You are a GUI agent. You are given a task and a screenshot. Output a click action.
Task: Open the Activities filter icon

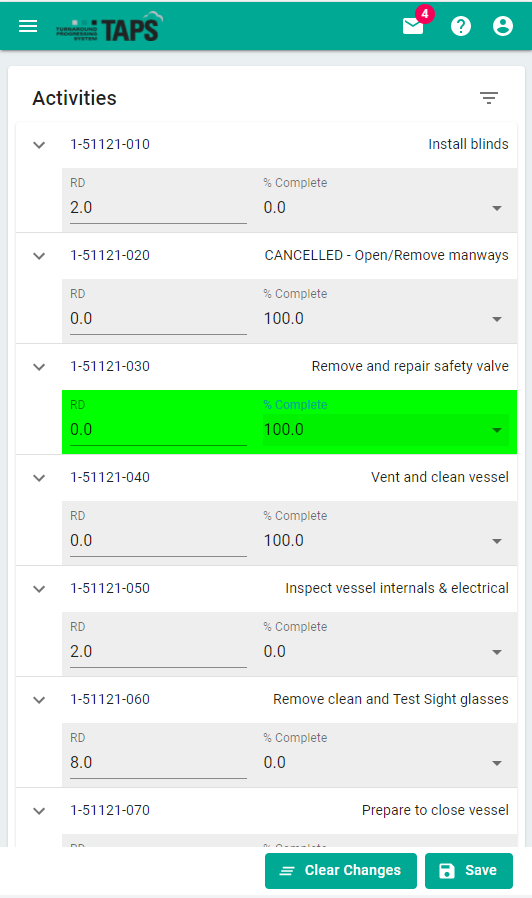(x=488, y=98)
